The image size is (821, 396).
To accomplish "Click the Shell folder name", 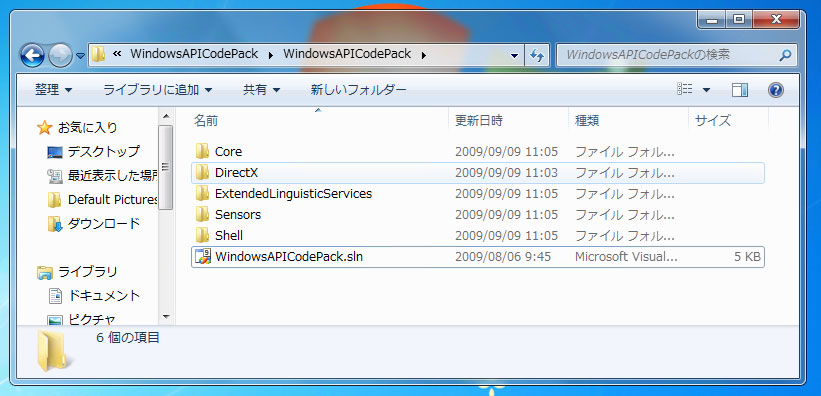I will (229, 235).
